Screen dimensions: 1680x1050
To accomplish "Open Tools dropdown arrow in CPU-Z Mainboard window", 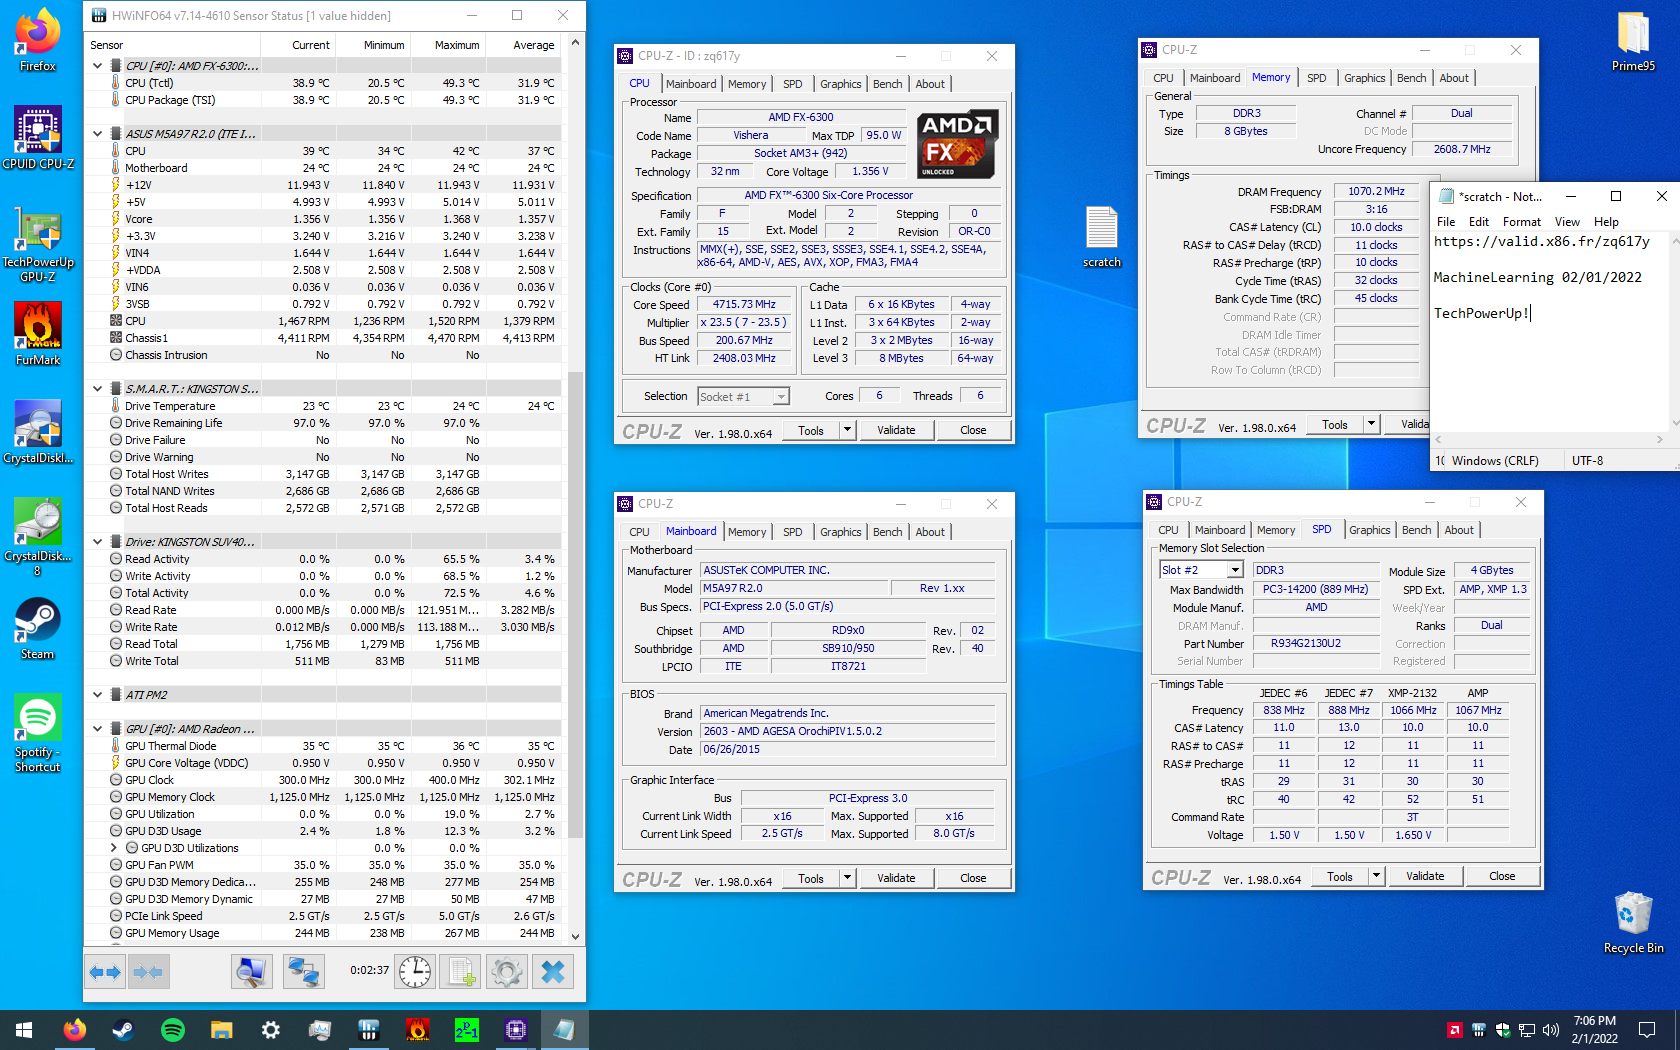I will pos(847,878).
